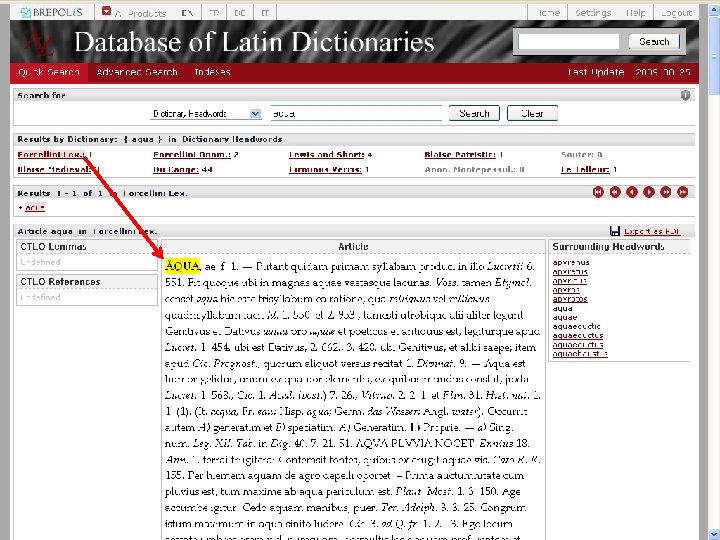Screen dimensions: 720x540
Task: Click the CTLO References panel header
Action: 87,281
